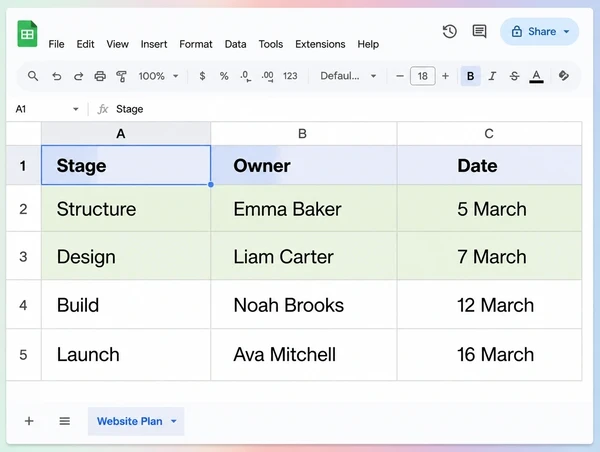Image resolution: width=600 pixels, height=452 pixels.
Task: Select the Structure cell
Action: (x=126, y=209)
